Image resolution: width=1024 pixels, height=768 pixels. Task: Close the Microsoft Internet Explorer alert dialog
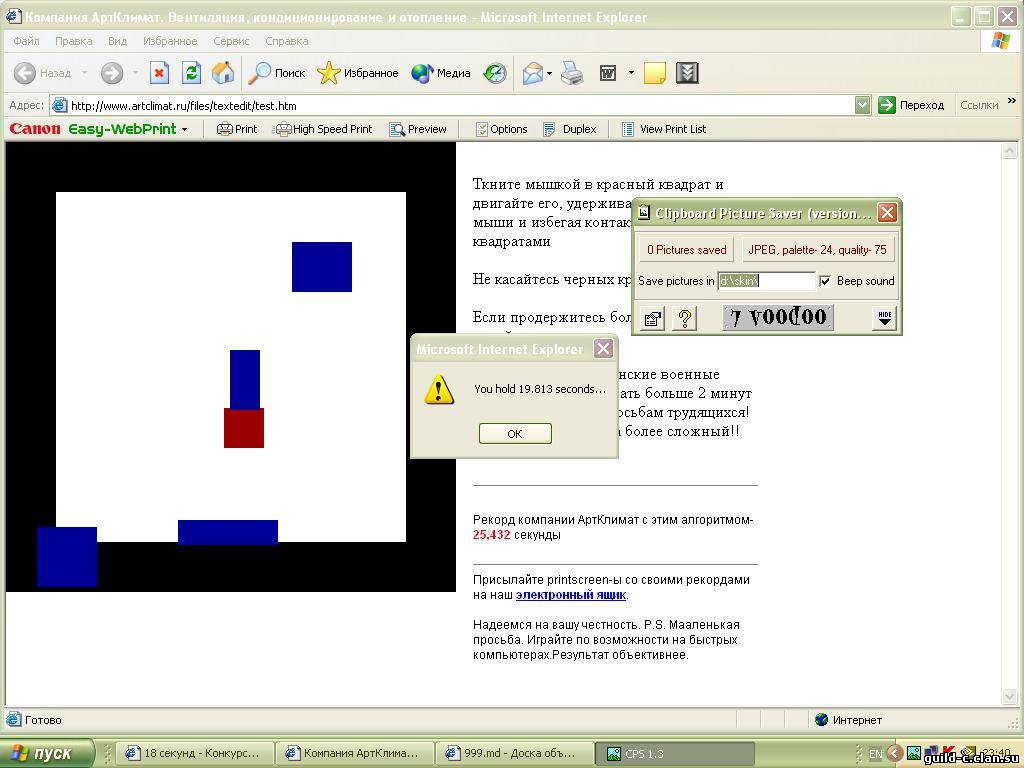[603, 349]
